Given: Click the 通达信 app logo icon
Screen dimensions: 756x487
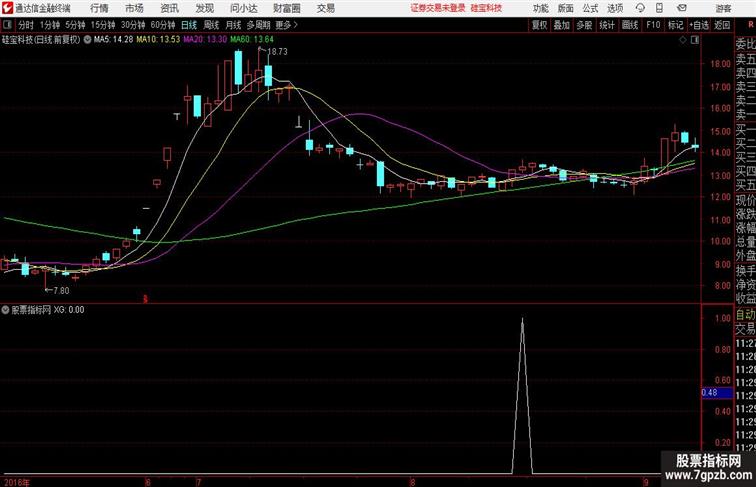Looking at the screenshot, I should tap(7, 8).
